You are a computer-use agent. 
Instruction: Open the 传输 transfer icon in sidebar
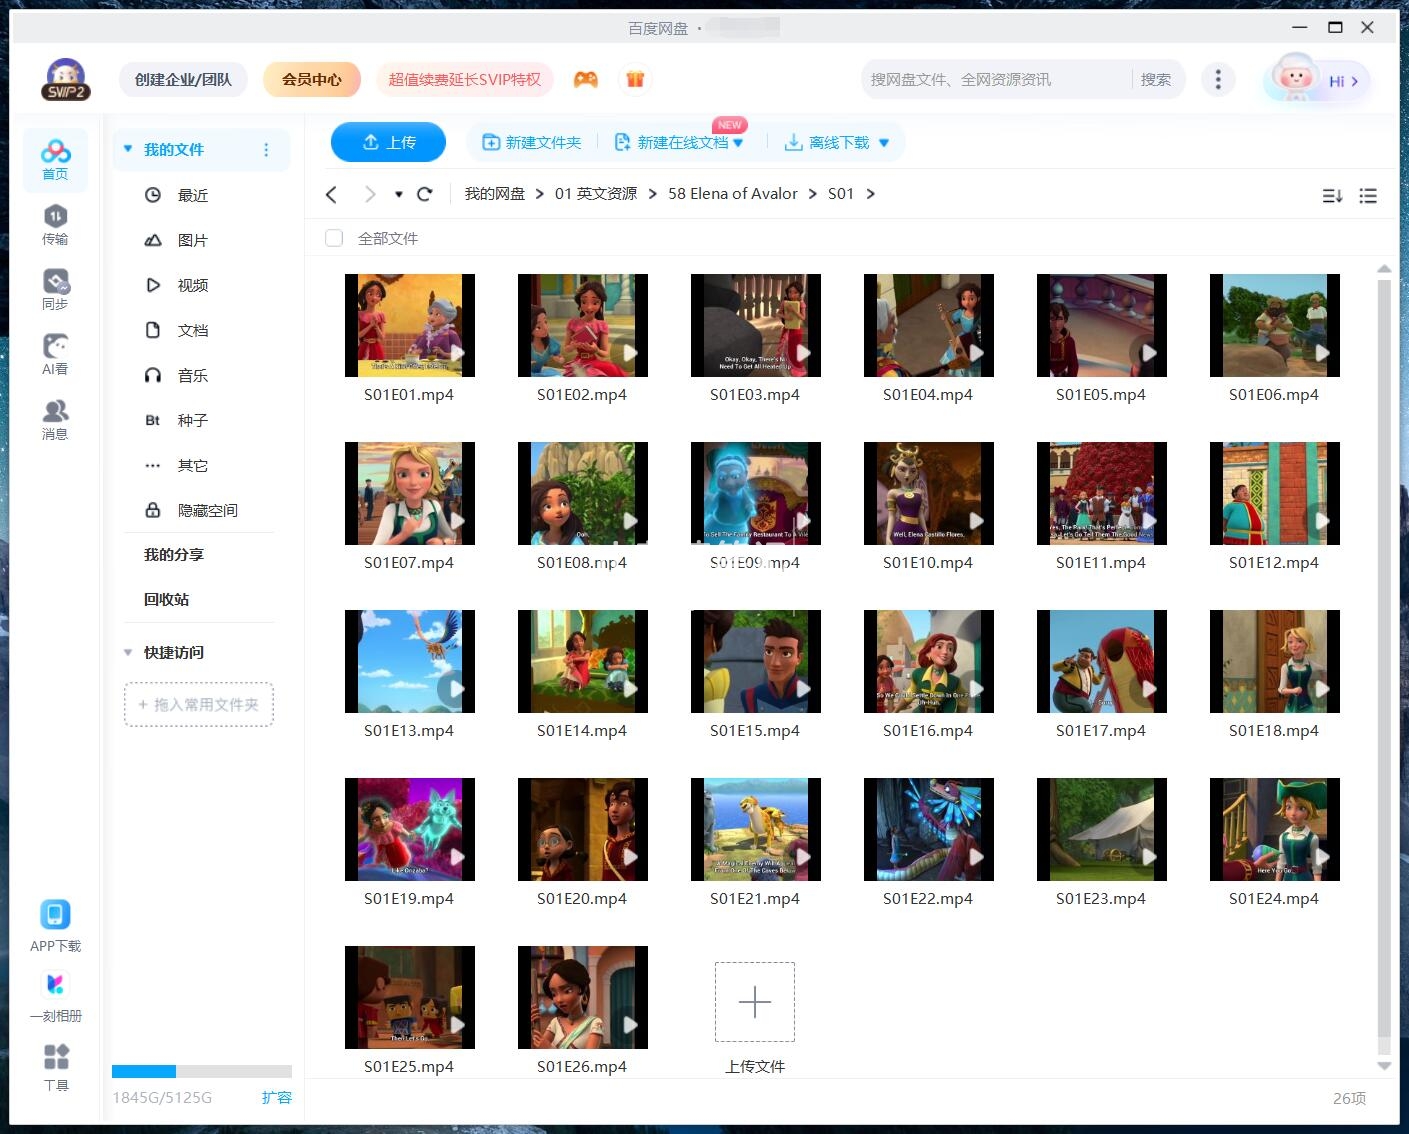(x=55, y=223)
